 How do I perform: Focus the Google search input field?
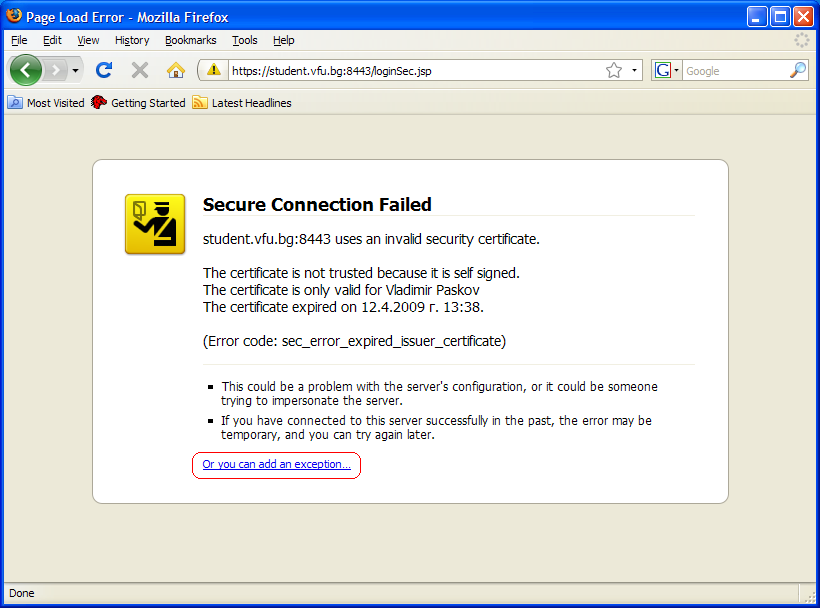point(736,71)
